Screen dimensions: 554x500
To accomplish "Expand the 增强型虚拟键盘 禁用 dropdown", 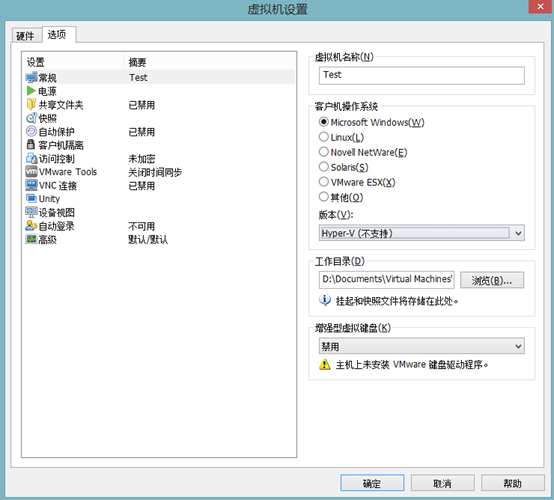I will tap(422, 346).
